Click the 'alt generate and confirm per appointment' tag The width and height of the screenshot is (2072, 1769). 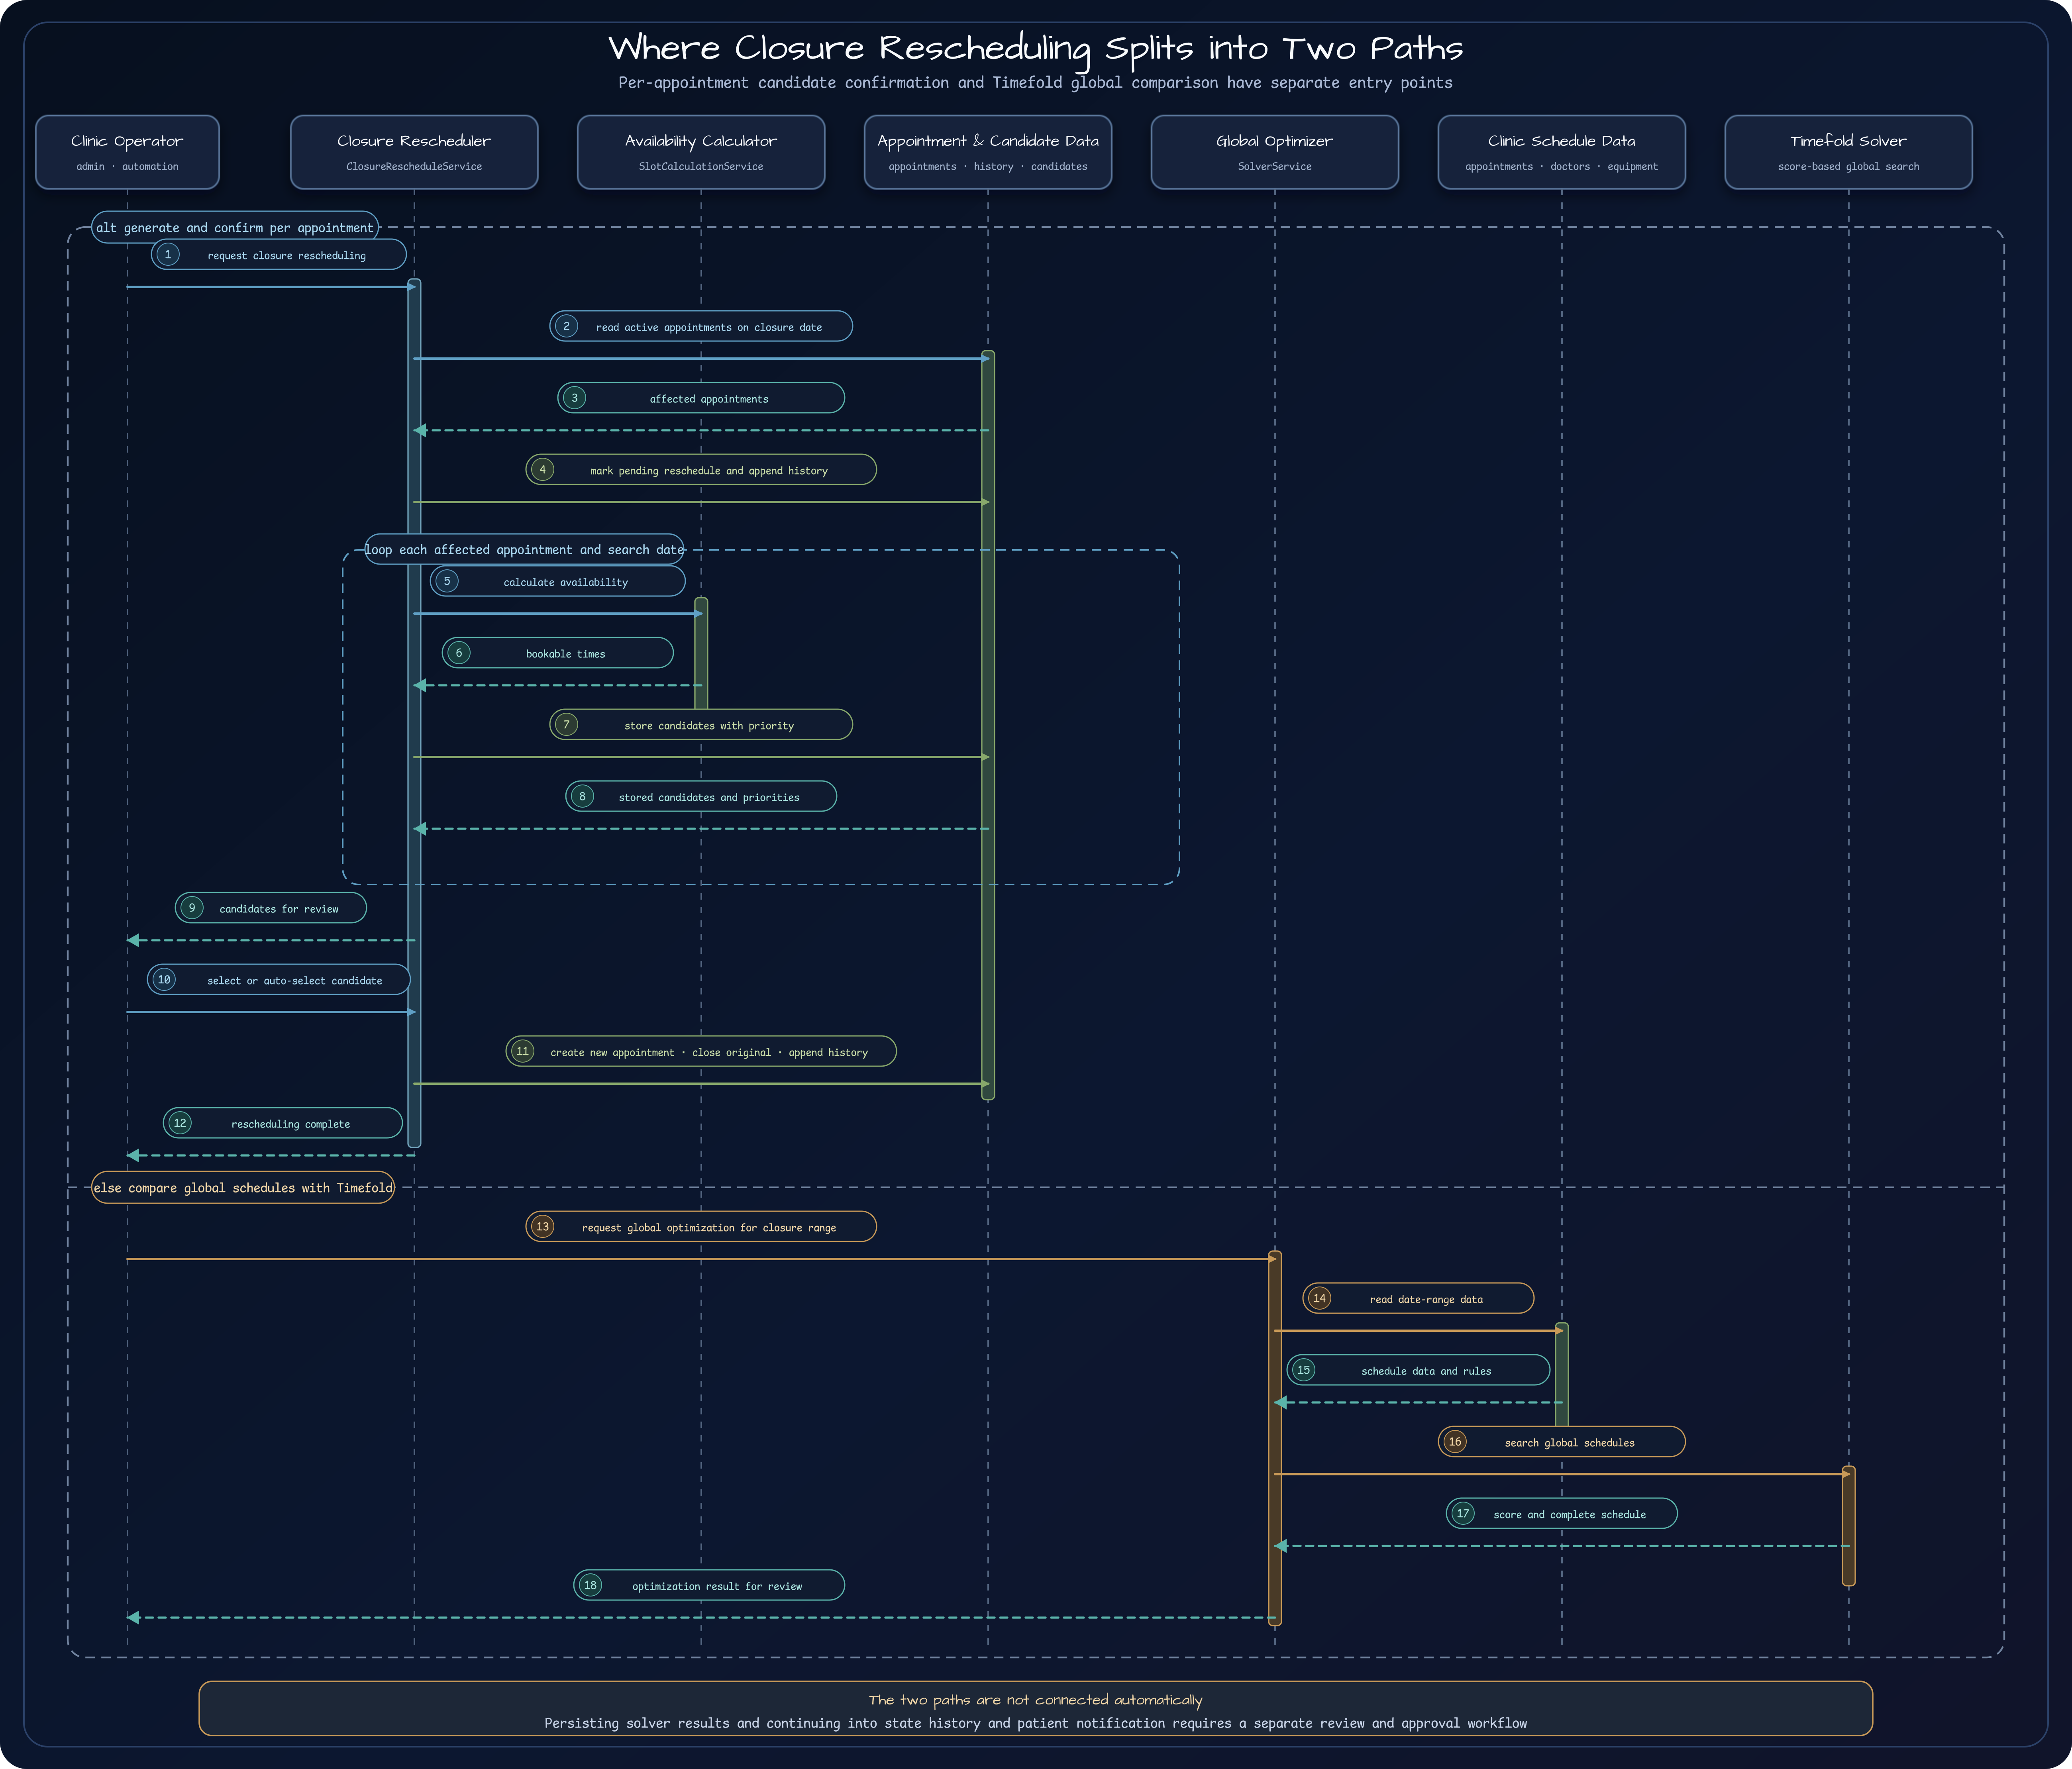[x=235, y=227]
